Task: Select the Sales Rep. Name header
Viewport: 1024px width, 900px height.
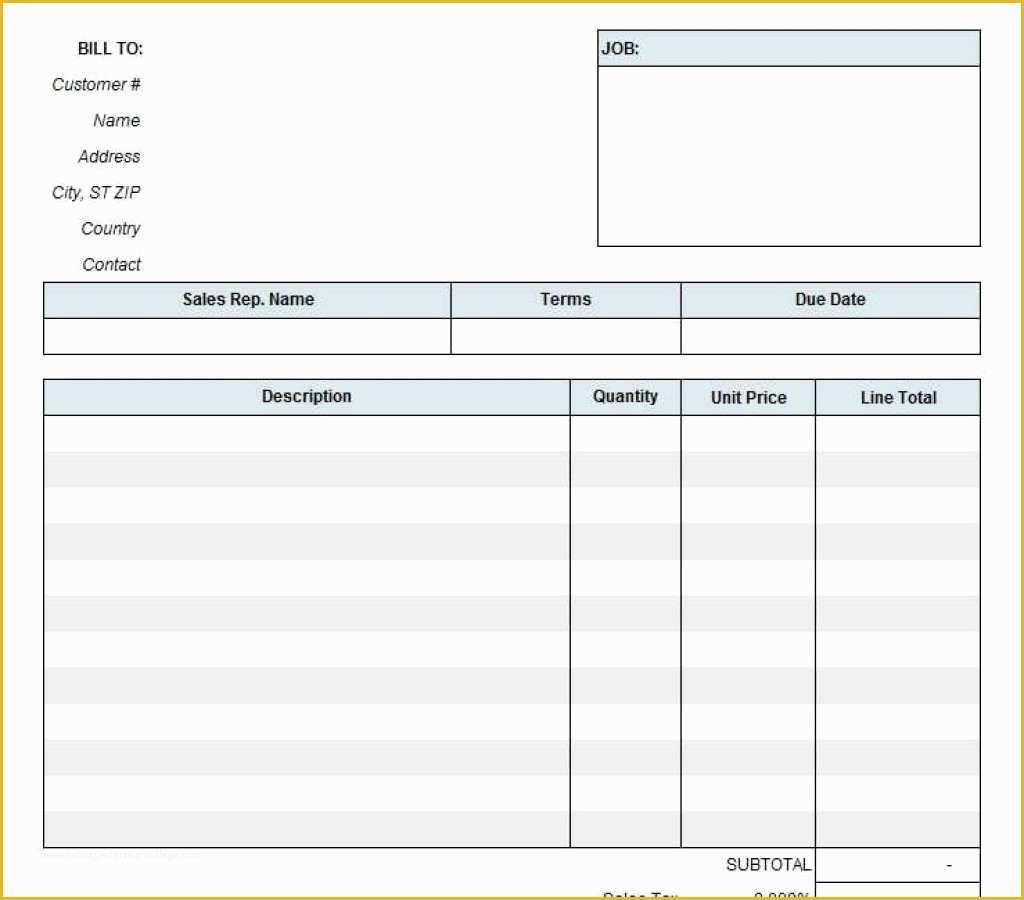Action: pos(248,300)
